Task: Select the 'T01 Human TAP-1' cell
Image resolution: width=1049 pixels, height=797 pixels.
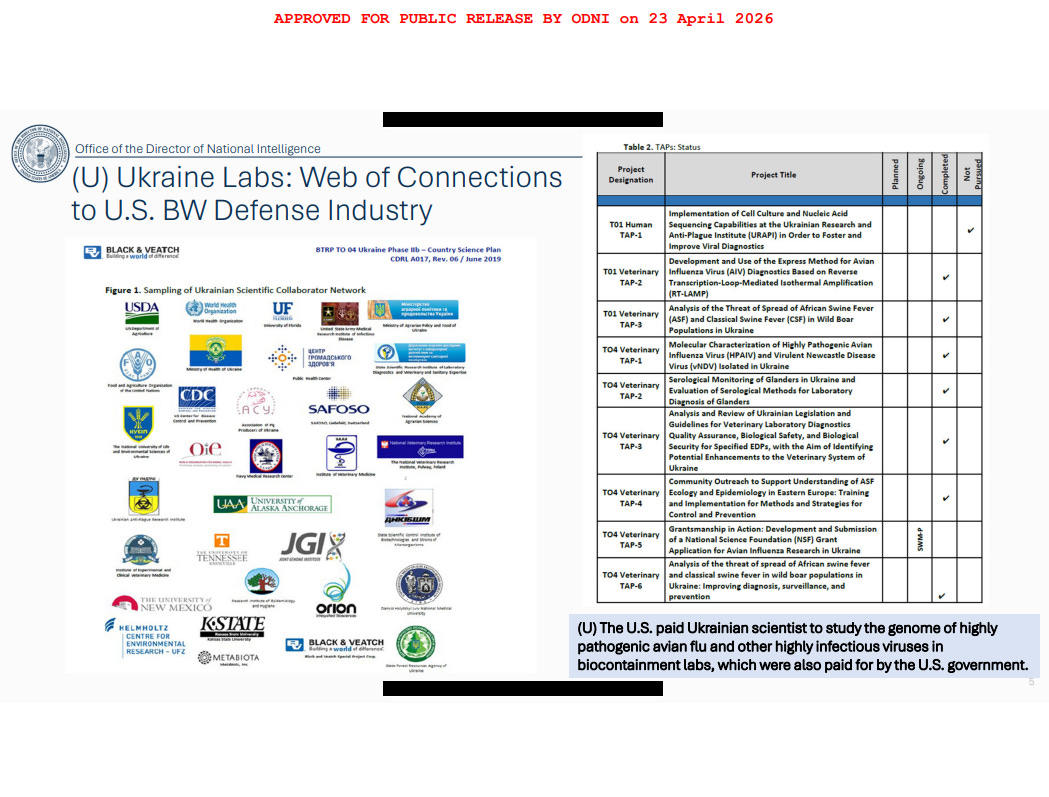Action: tap(631, 230)
